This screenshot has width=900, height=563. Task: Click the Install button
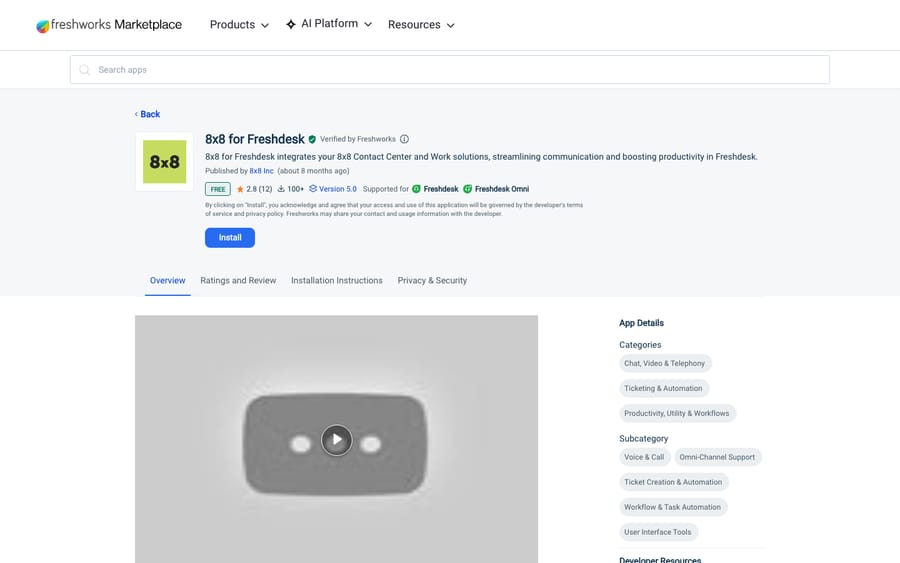tap(230, 238)
